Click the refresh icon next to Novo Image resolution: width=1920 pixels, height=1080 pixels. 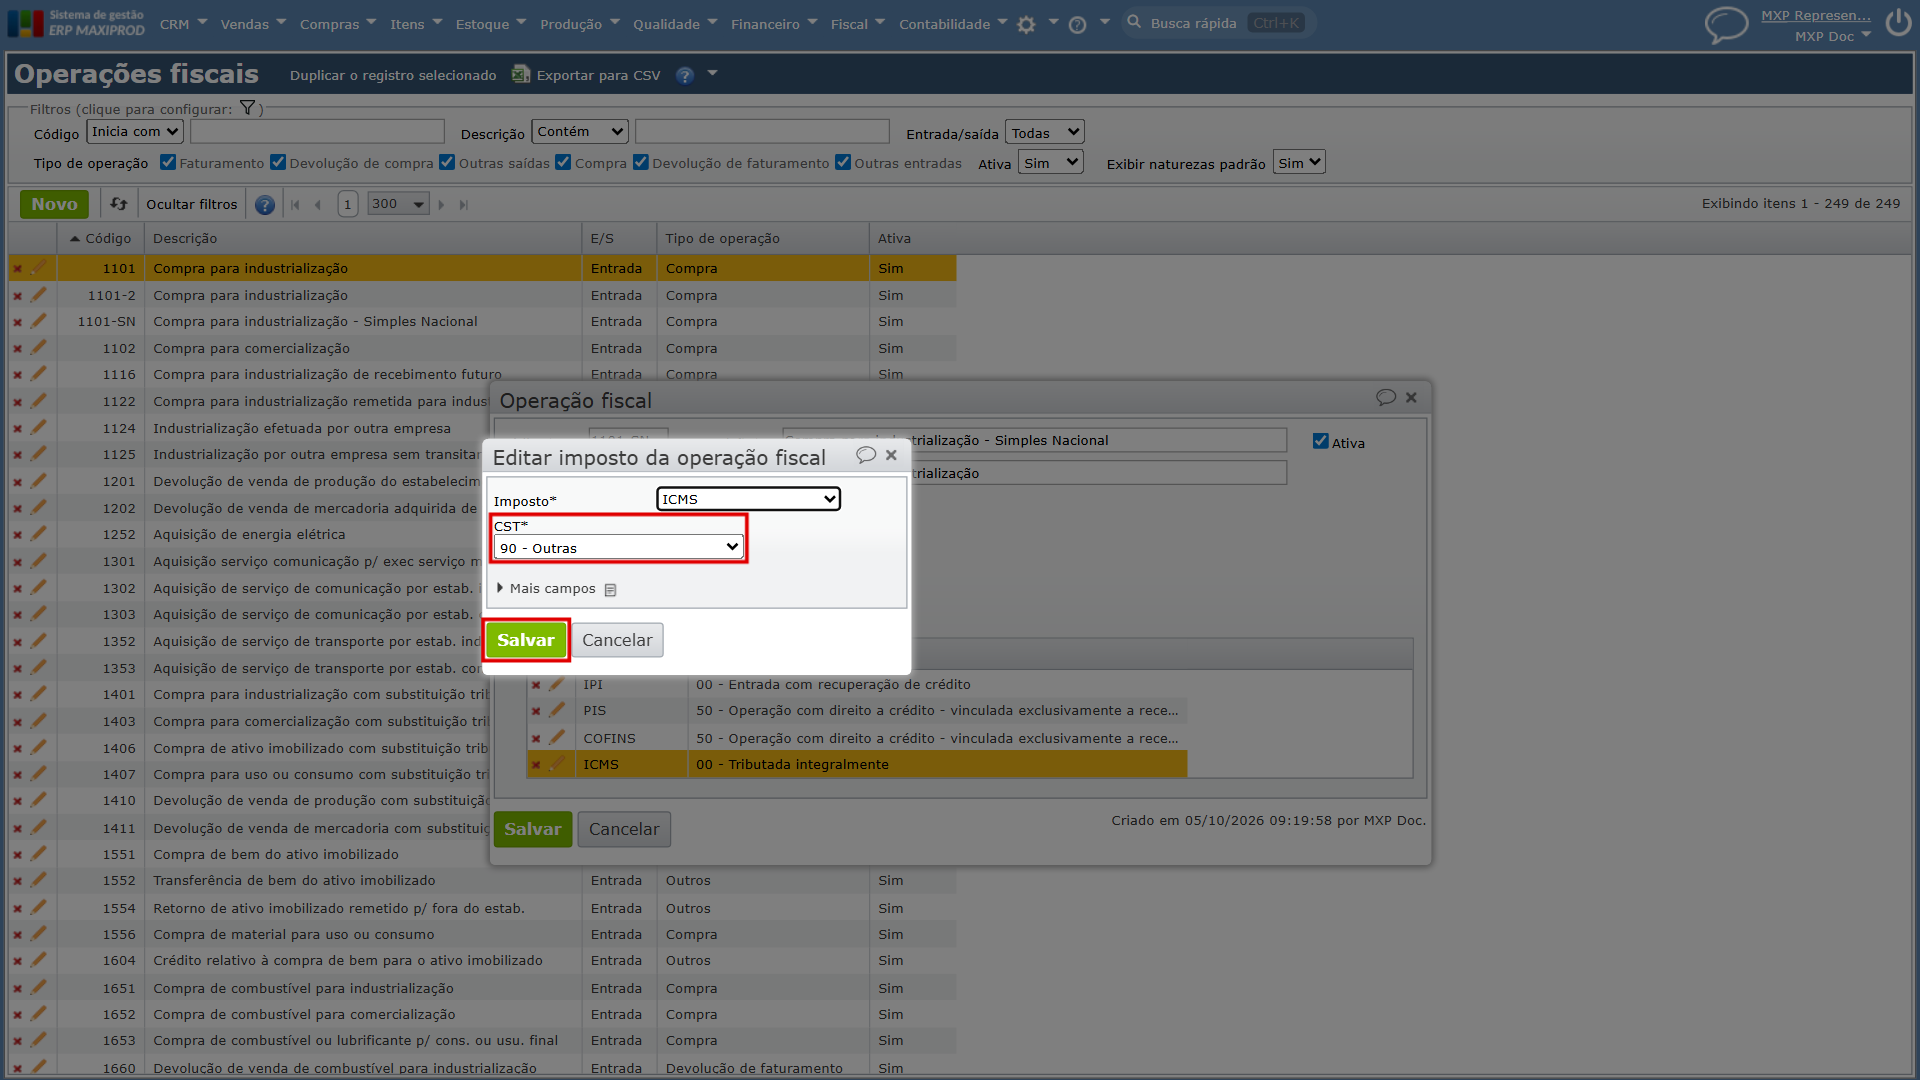(x=119, y=204)
